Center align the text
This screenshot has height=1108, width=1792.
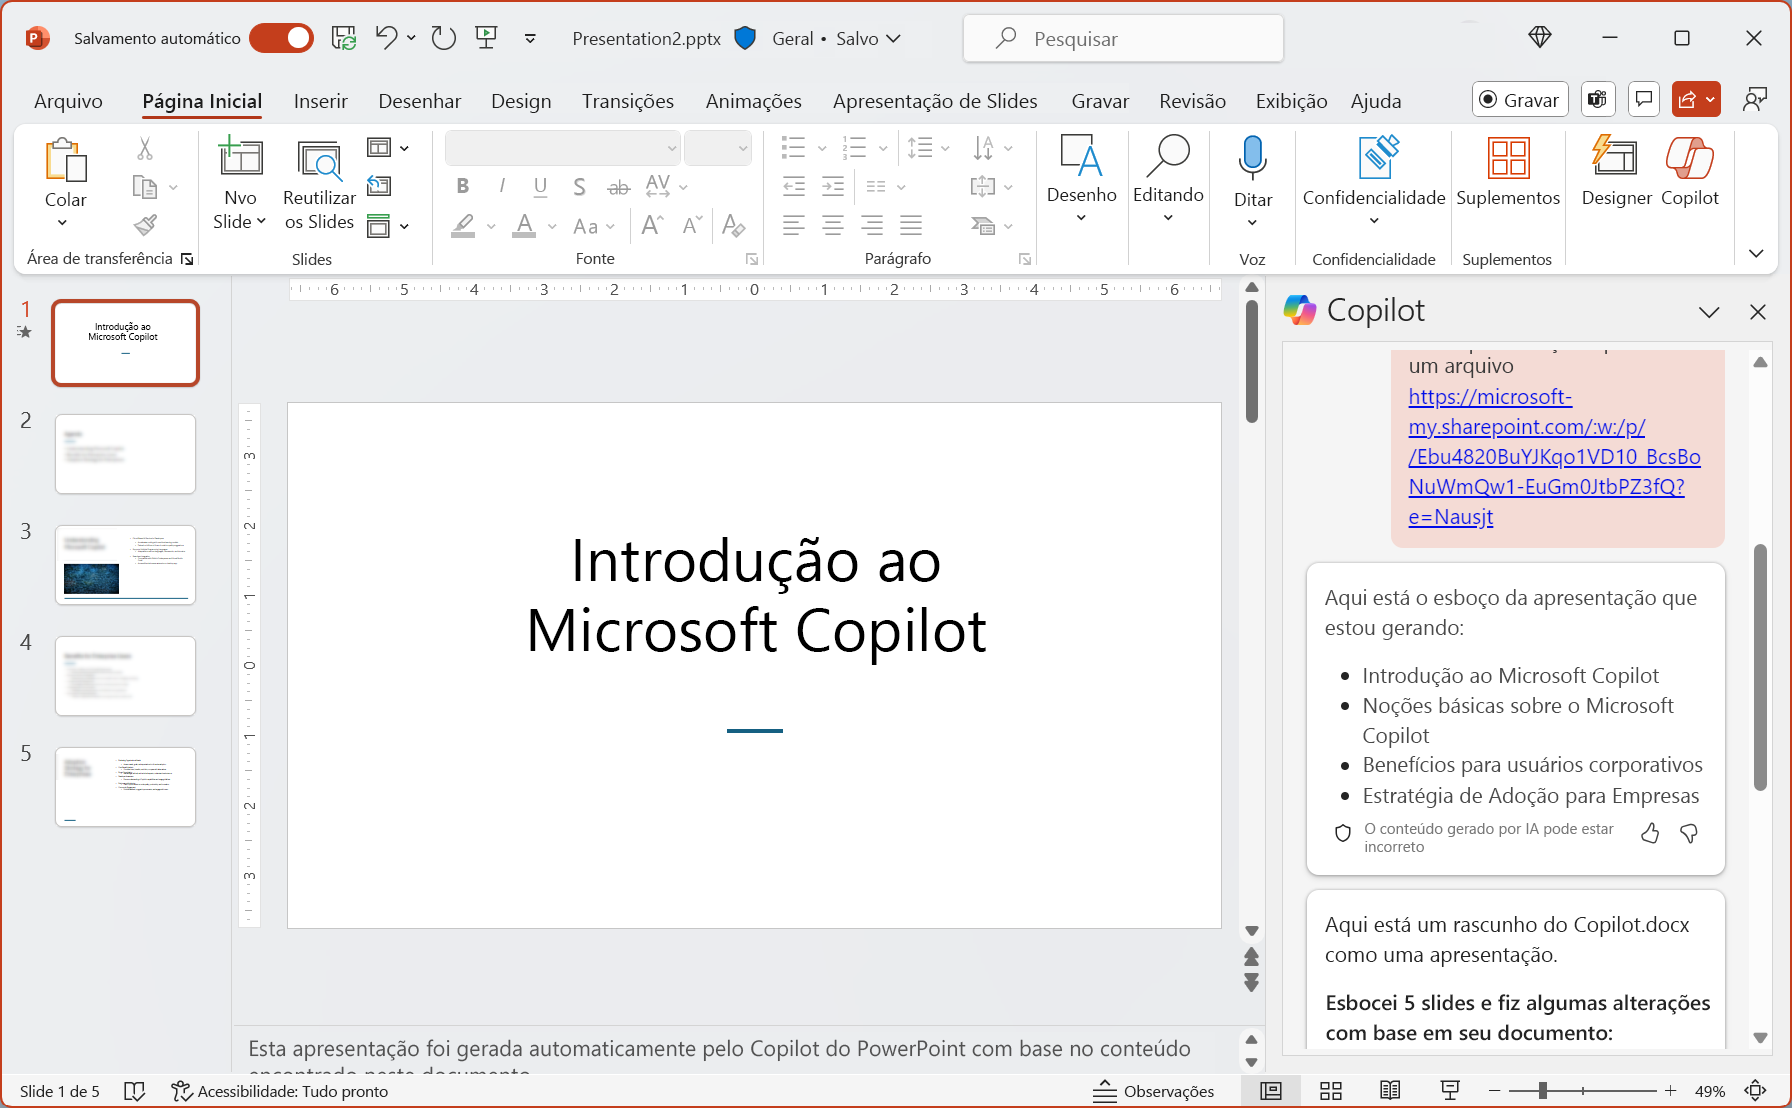[833, 226]
